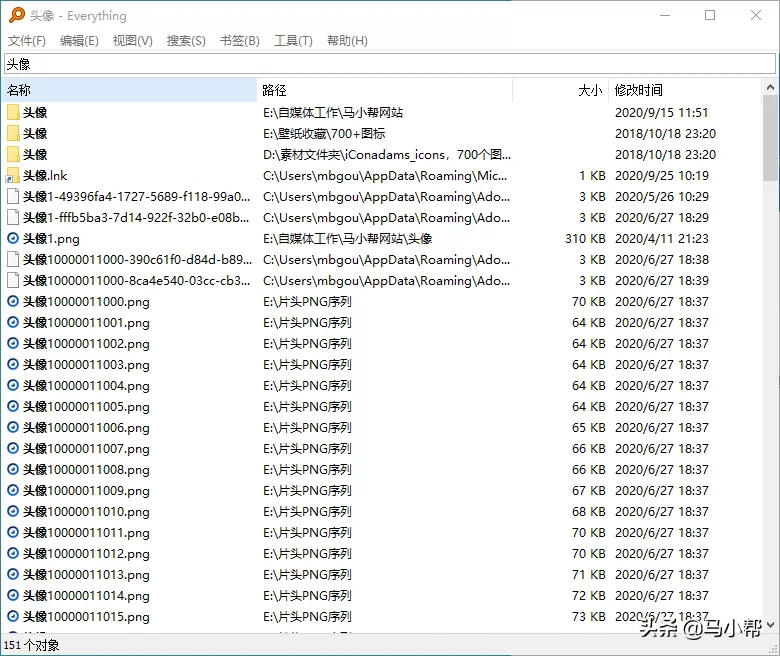This screenshot has width=780, height=656.
Task: Click the date 2020/4/11 21:23
Action: (x=662, y=239)
